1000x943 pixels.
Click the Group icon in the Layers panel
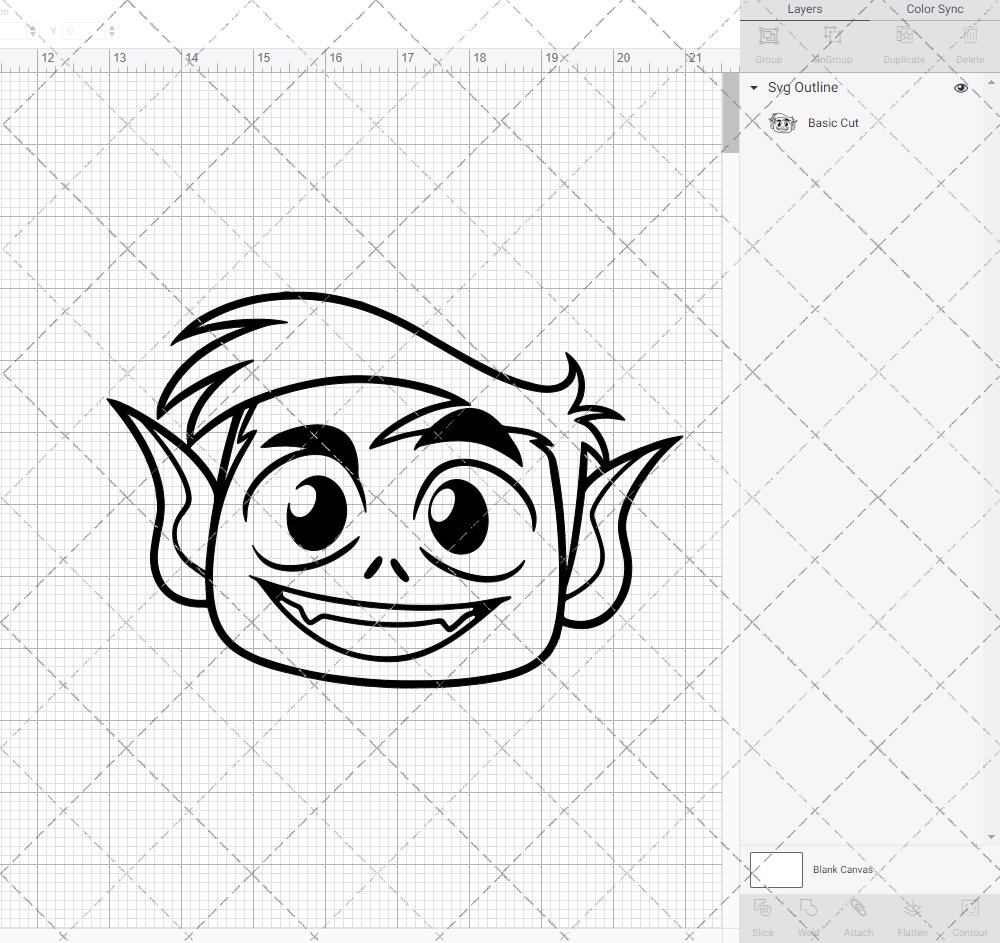(x=768, y=40)
